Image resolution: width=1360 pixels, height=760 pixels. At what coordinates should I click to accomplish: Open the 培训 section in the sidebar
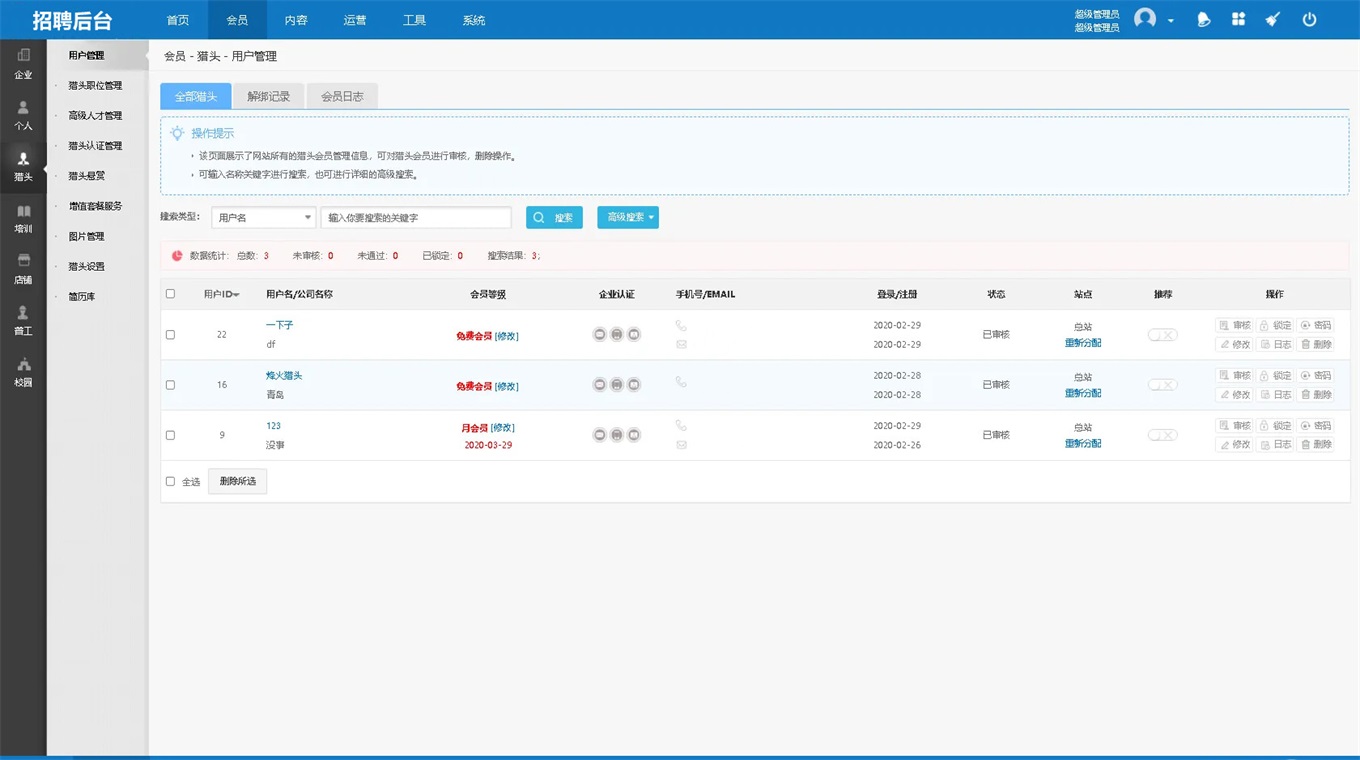click(23, 218)
